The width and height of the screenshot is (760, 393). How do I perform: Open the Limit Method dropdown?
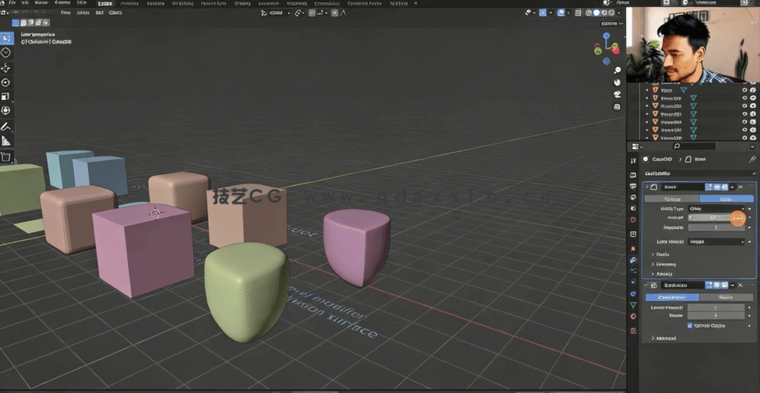[716, 241]
